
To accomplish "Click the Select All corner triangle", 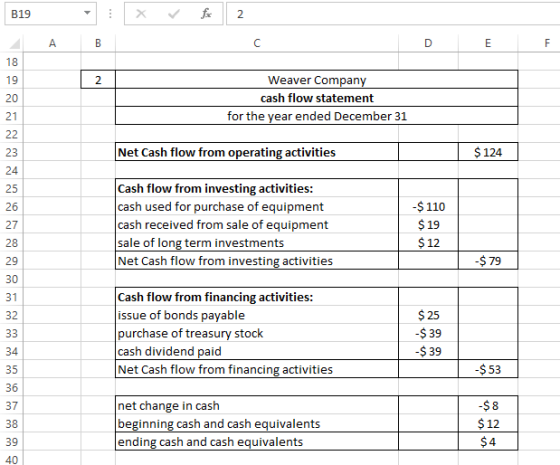I will pyautogui.click(x=15, y=44).
